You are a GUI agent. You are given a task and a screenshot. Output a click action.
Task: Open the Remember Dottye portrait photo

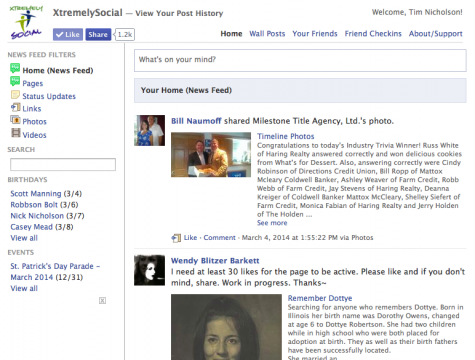point(226,327)
